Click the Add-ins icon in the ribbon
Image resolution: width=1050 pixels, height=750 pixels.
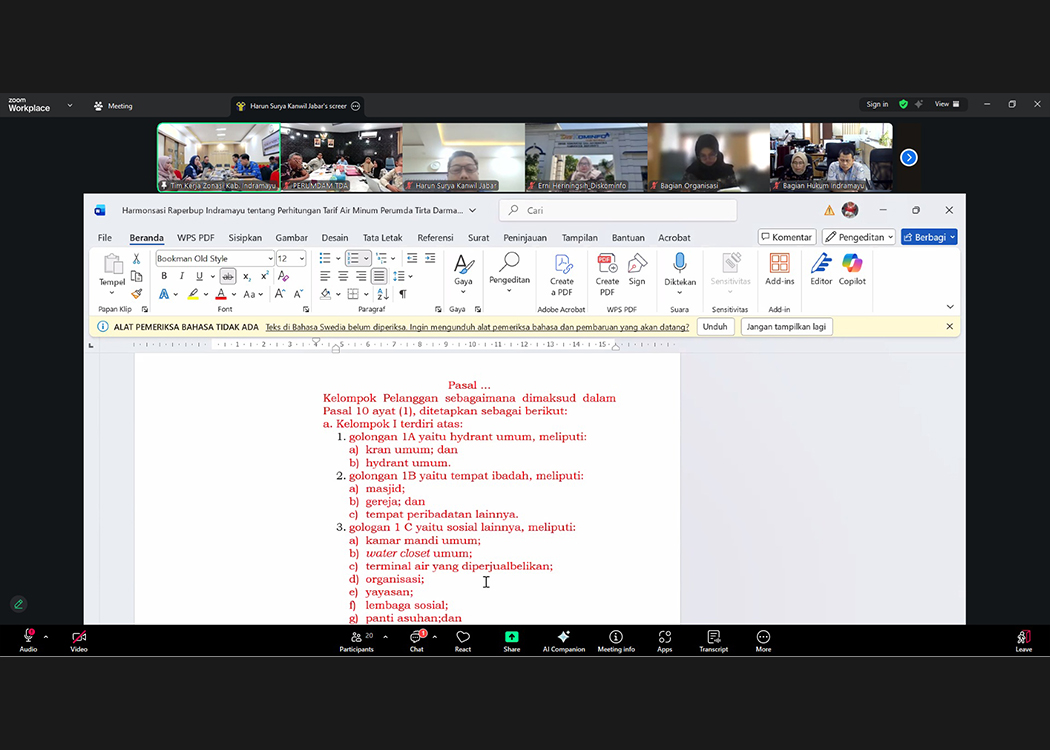tap(779, 264)
